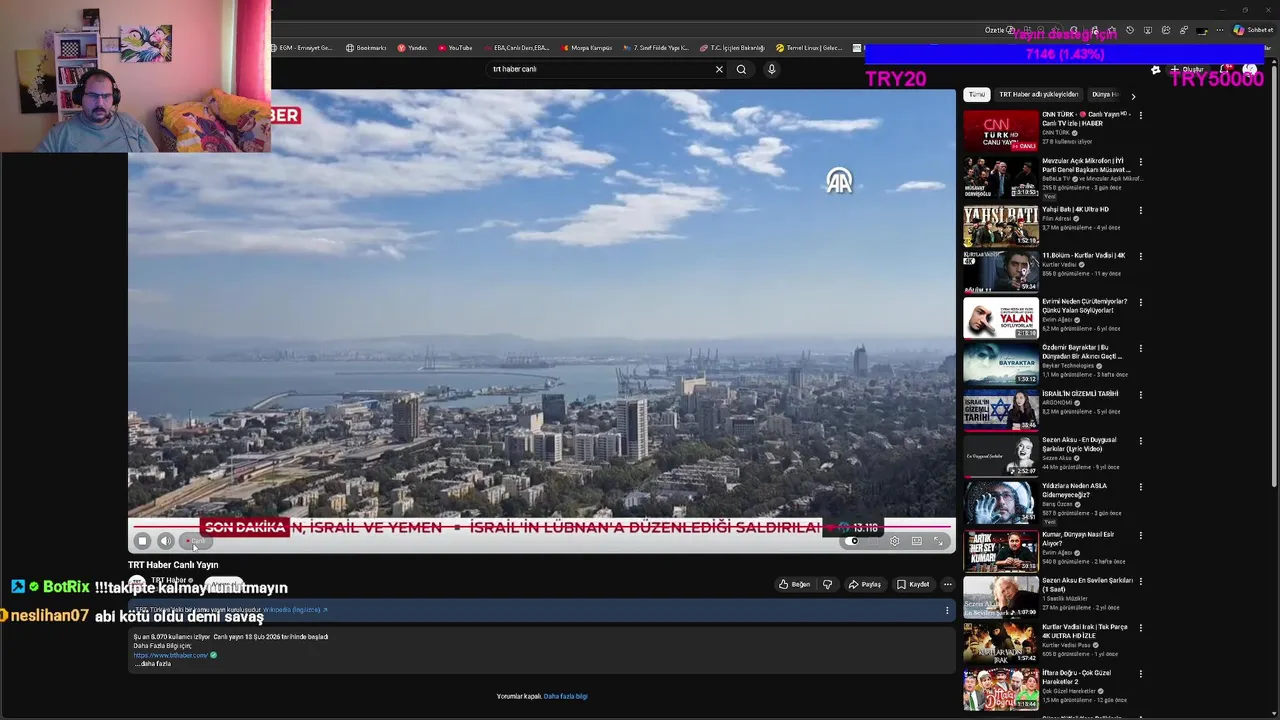Start voice search with microphone
1280x720 pixels.
click(x=771, y=69)
